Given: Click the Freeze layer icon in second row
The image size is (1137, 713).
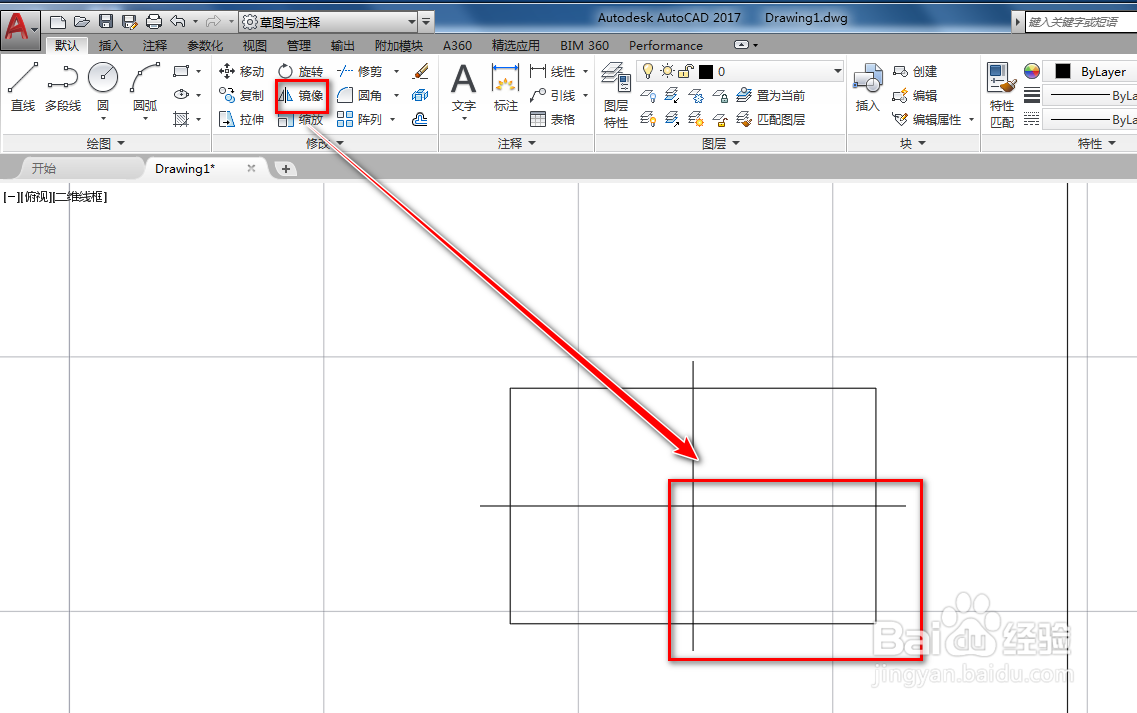Looking at the screenshot, I should click(x=696, y=95).
